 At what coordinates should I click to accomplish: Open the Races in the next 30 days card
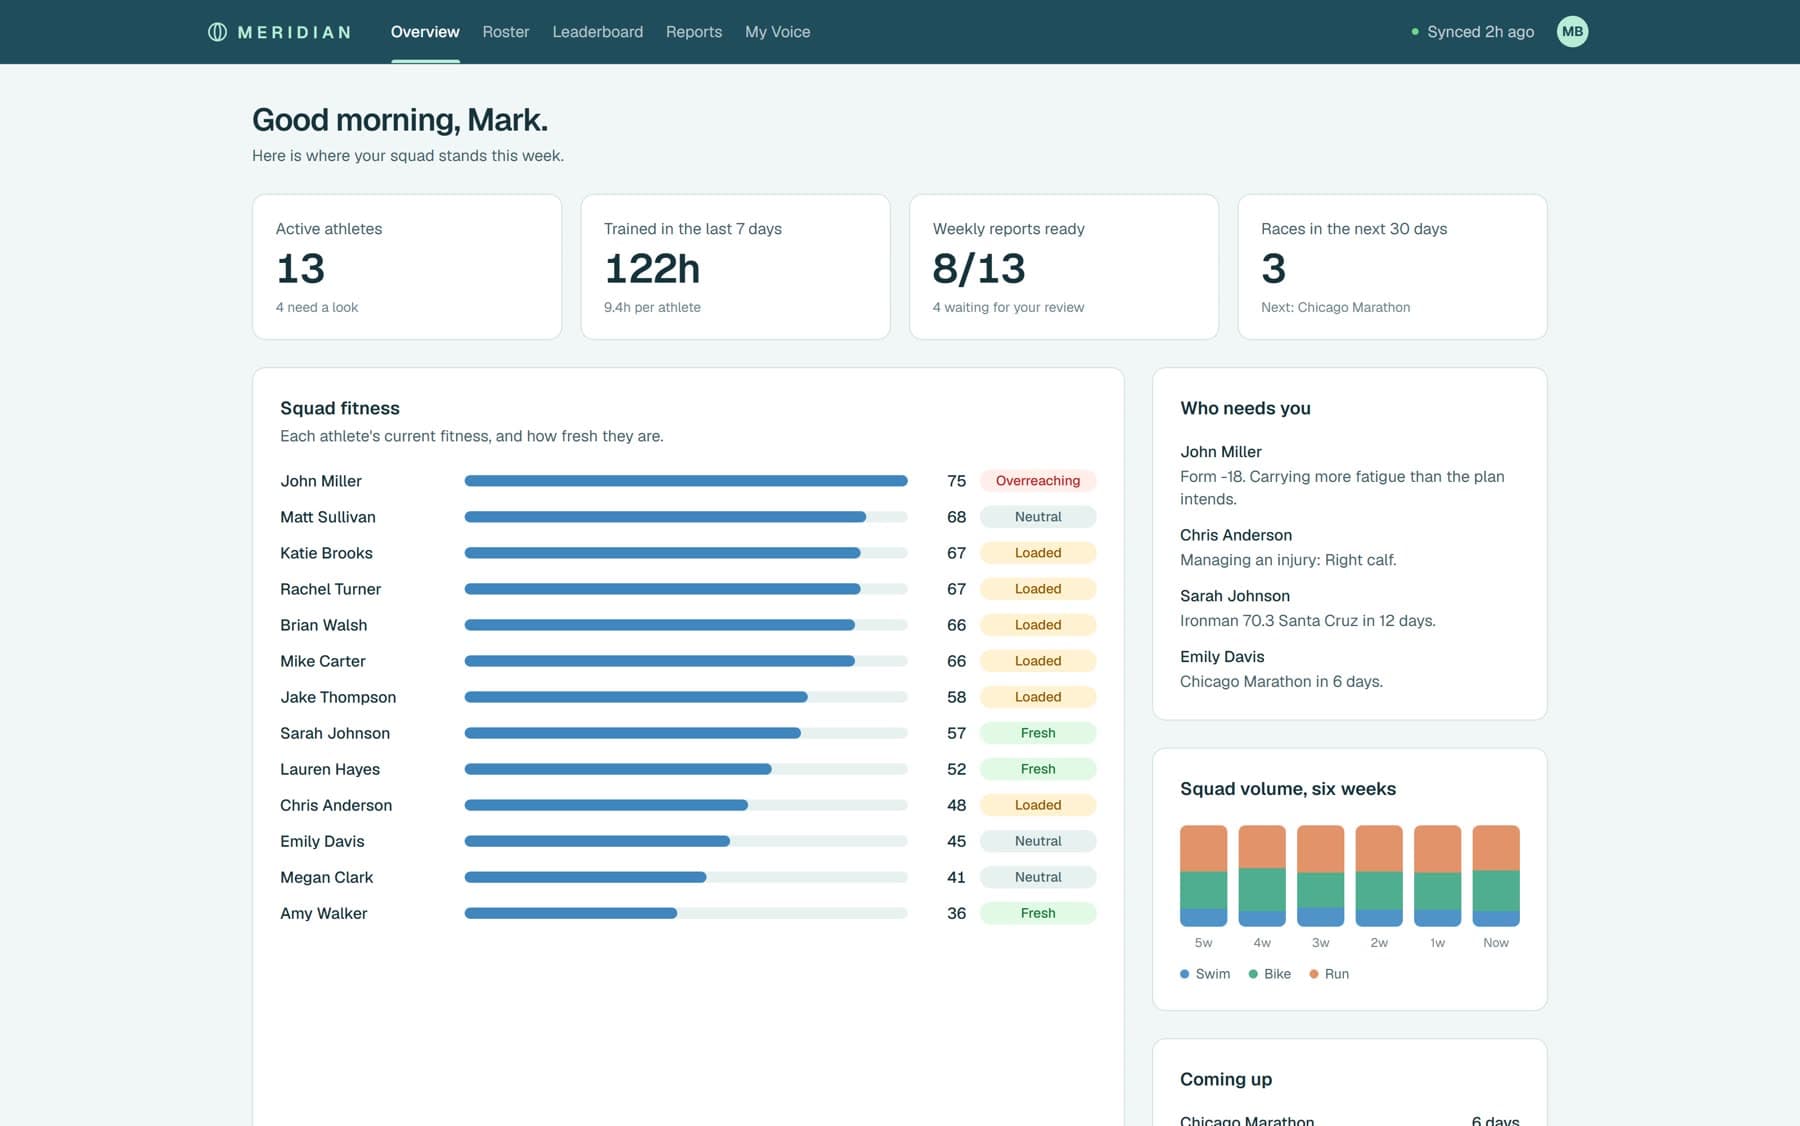point(1392,267)
